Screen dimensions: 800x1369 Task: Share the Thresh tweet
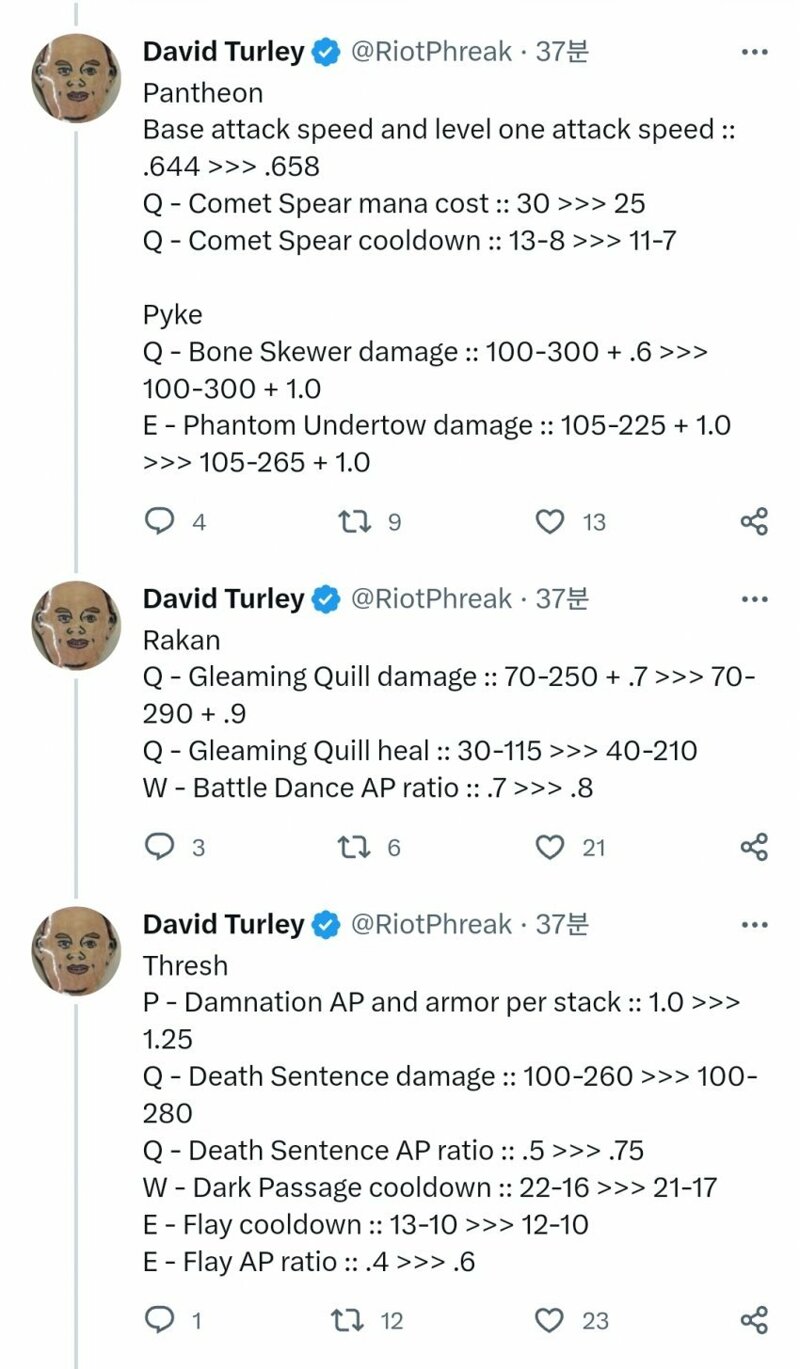point(753,1320)
